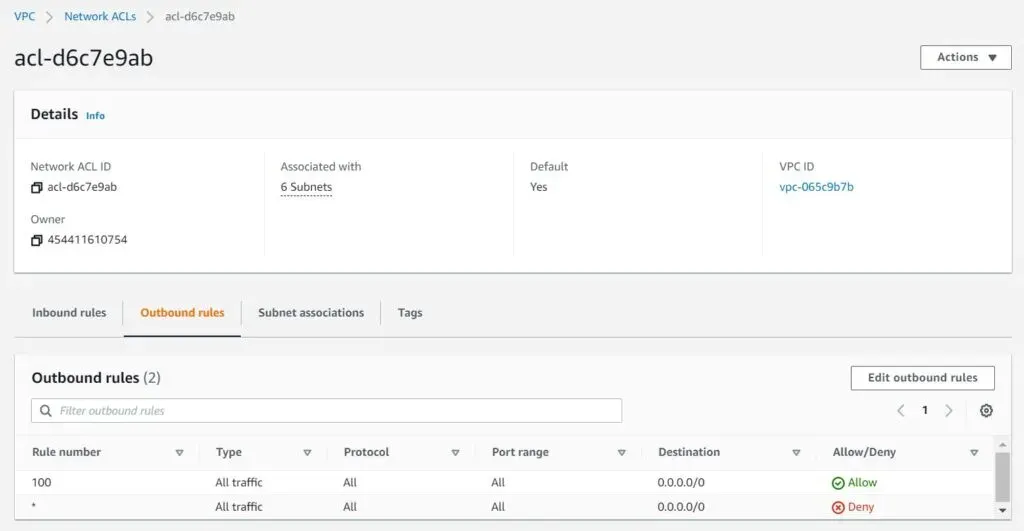The width and height of the screenshot is (1024, 531).
Task: Click the table vertical scrollbar thumb
Action: coord(1002,476)
